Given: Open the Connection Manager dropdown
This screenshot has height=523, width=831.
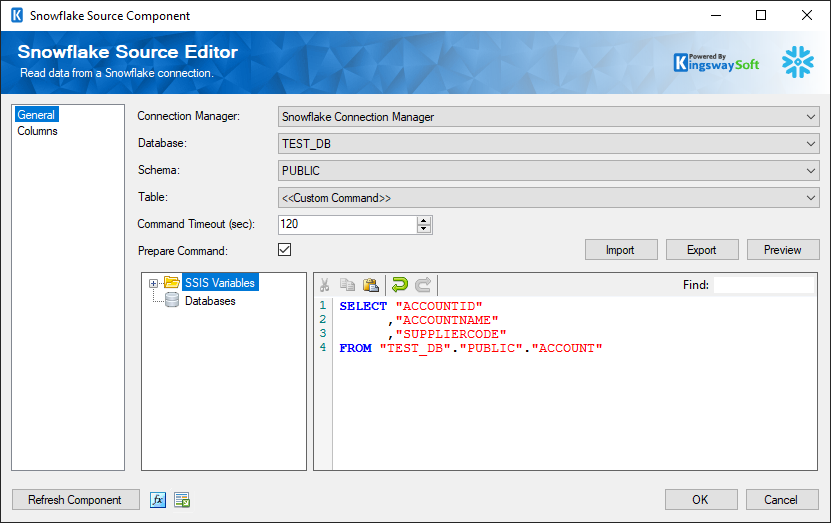Looking at the screenshot, I should [549, 117].
